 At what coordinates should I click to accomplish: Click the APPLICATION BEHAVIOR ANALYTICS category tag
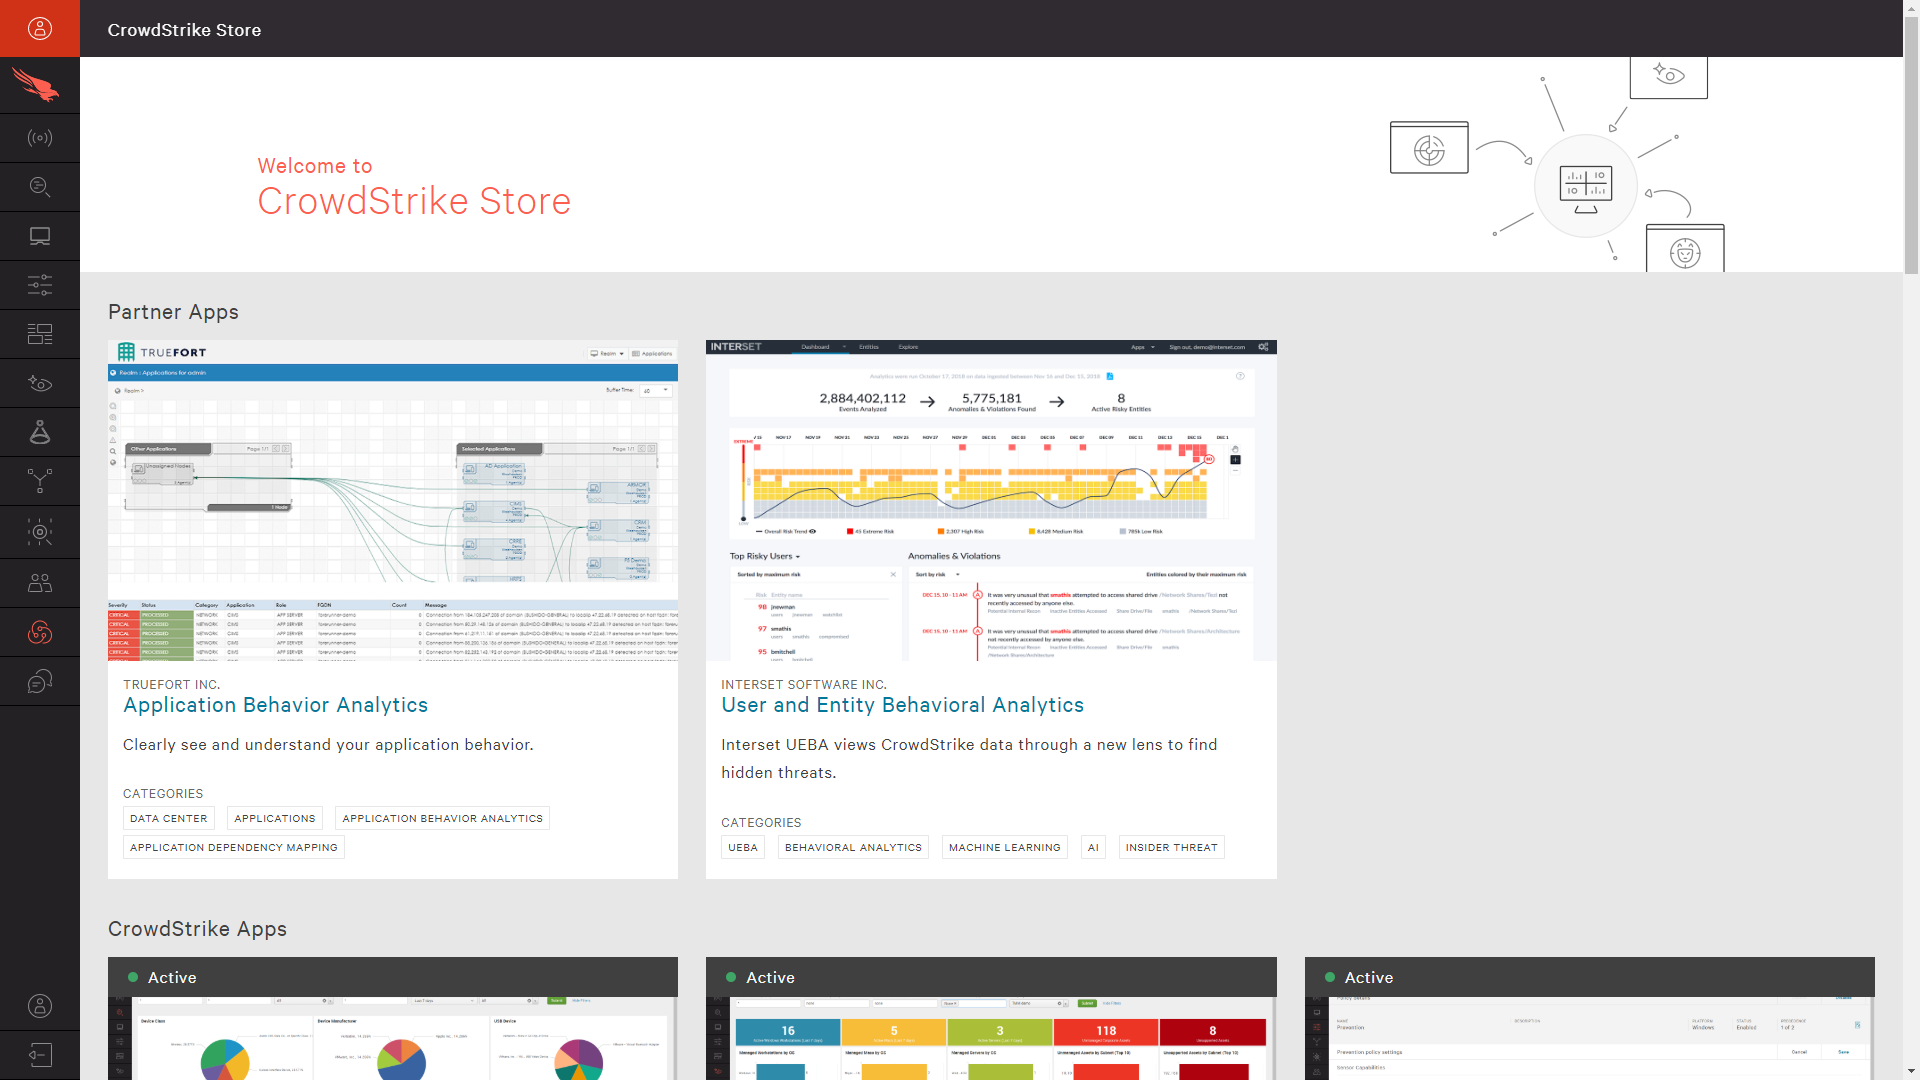coord(442,818)
